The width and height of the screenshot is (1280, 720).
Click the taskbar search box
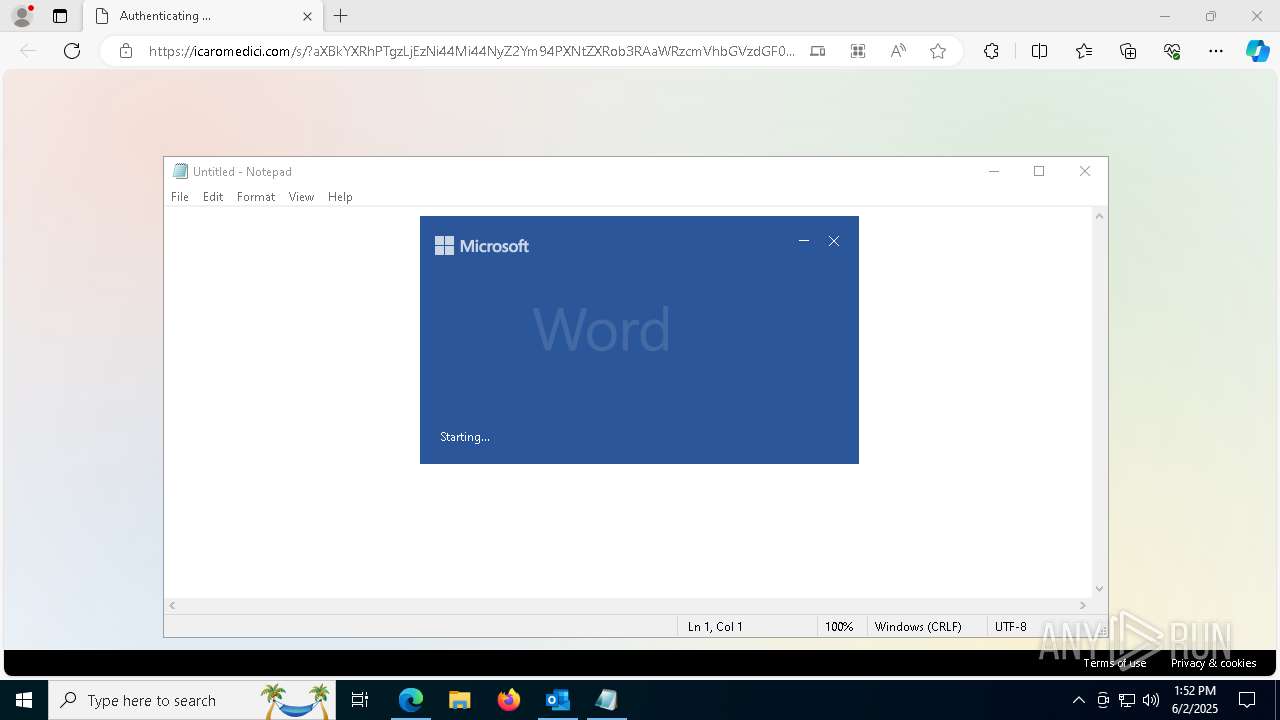pos(192,700)
